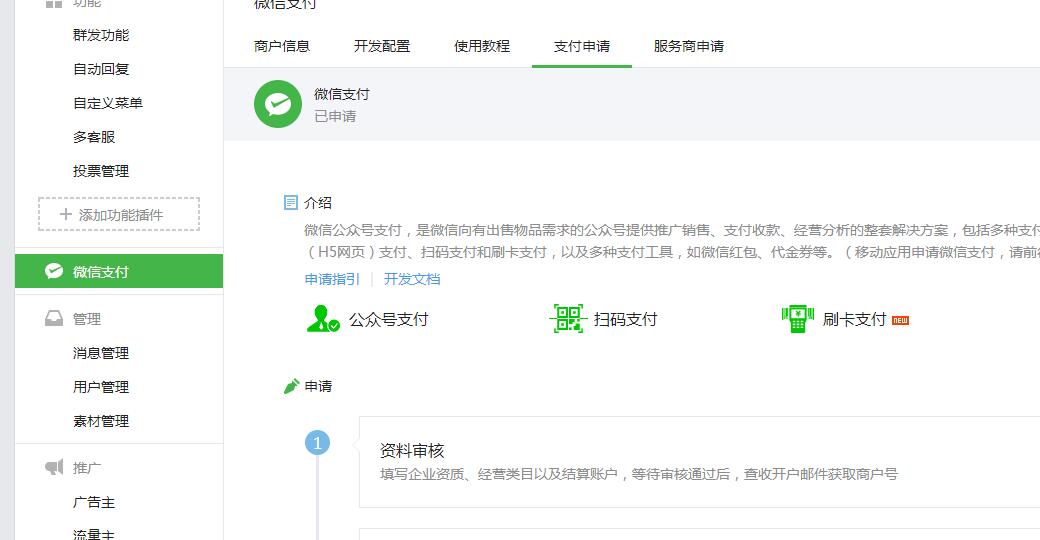Click the 添加功能插件 button
Image resolution: width=1040 pixels, height=540 pixels.
pos(119,214)
